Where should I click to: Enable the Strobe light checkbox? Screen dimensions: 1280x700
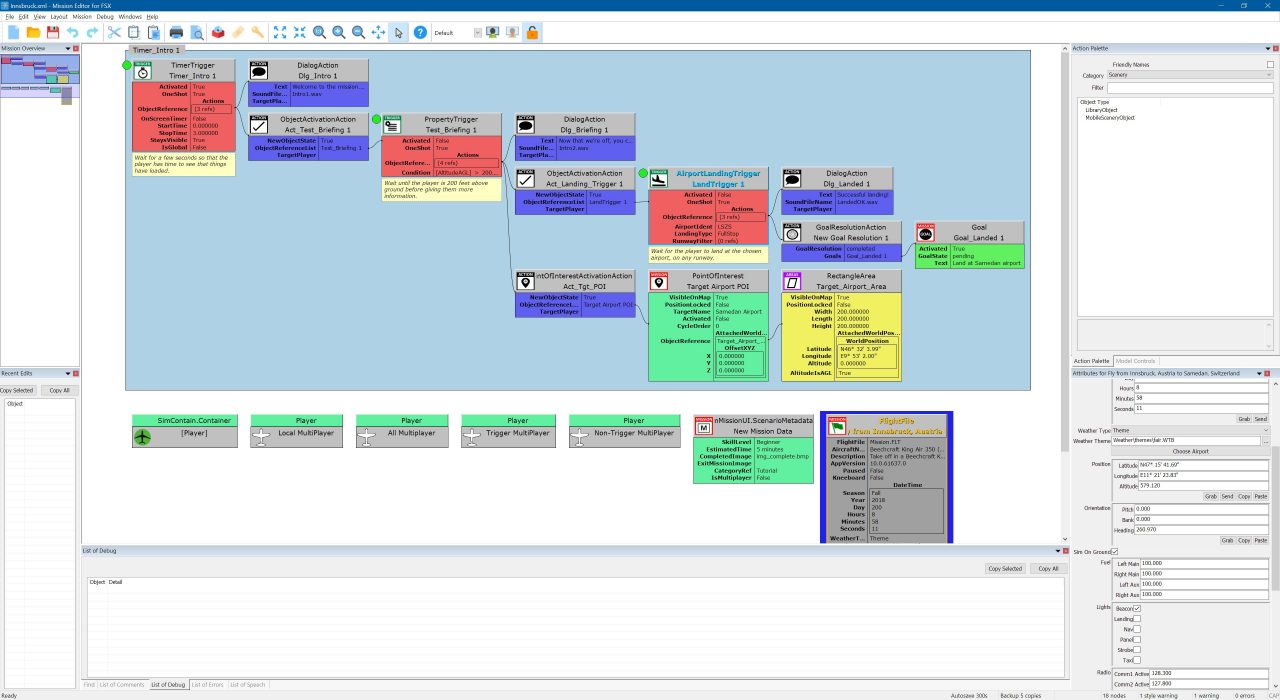point(1137,649)
